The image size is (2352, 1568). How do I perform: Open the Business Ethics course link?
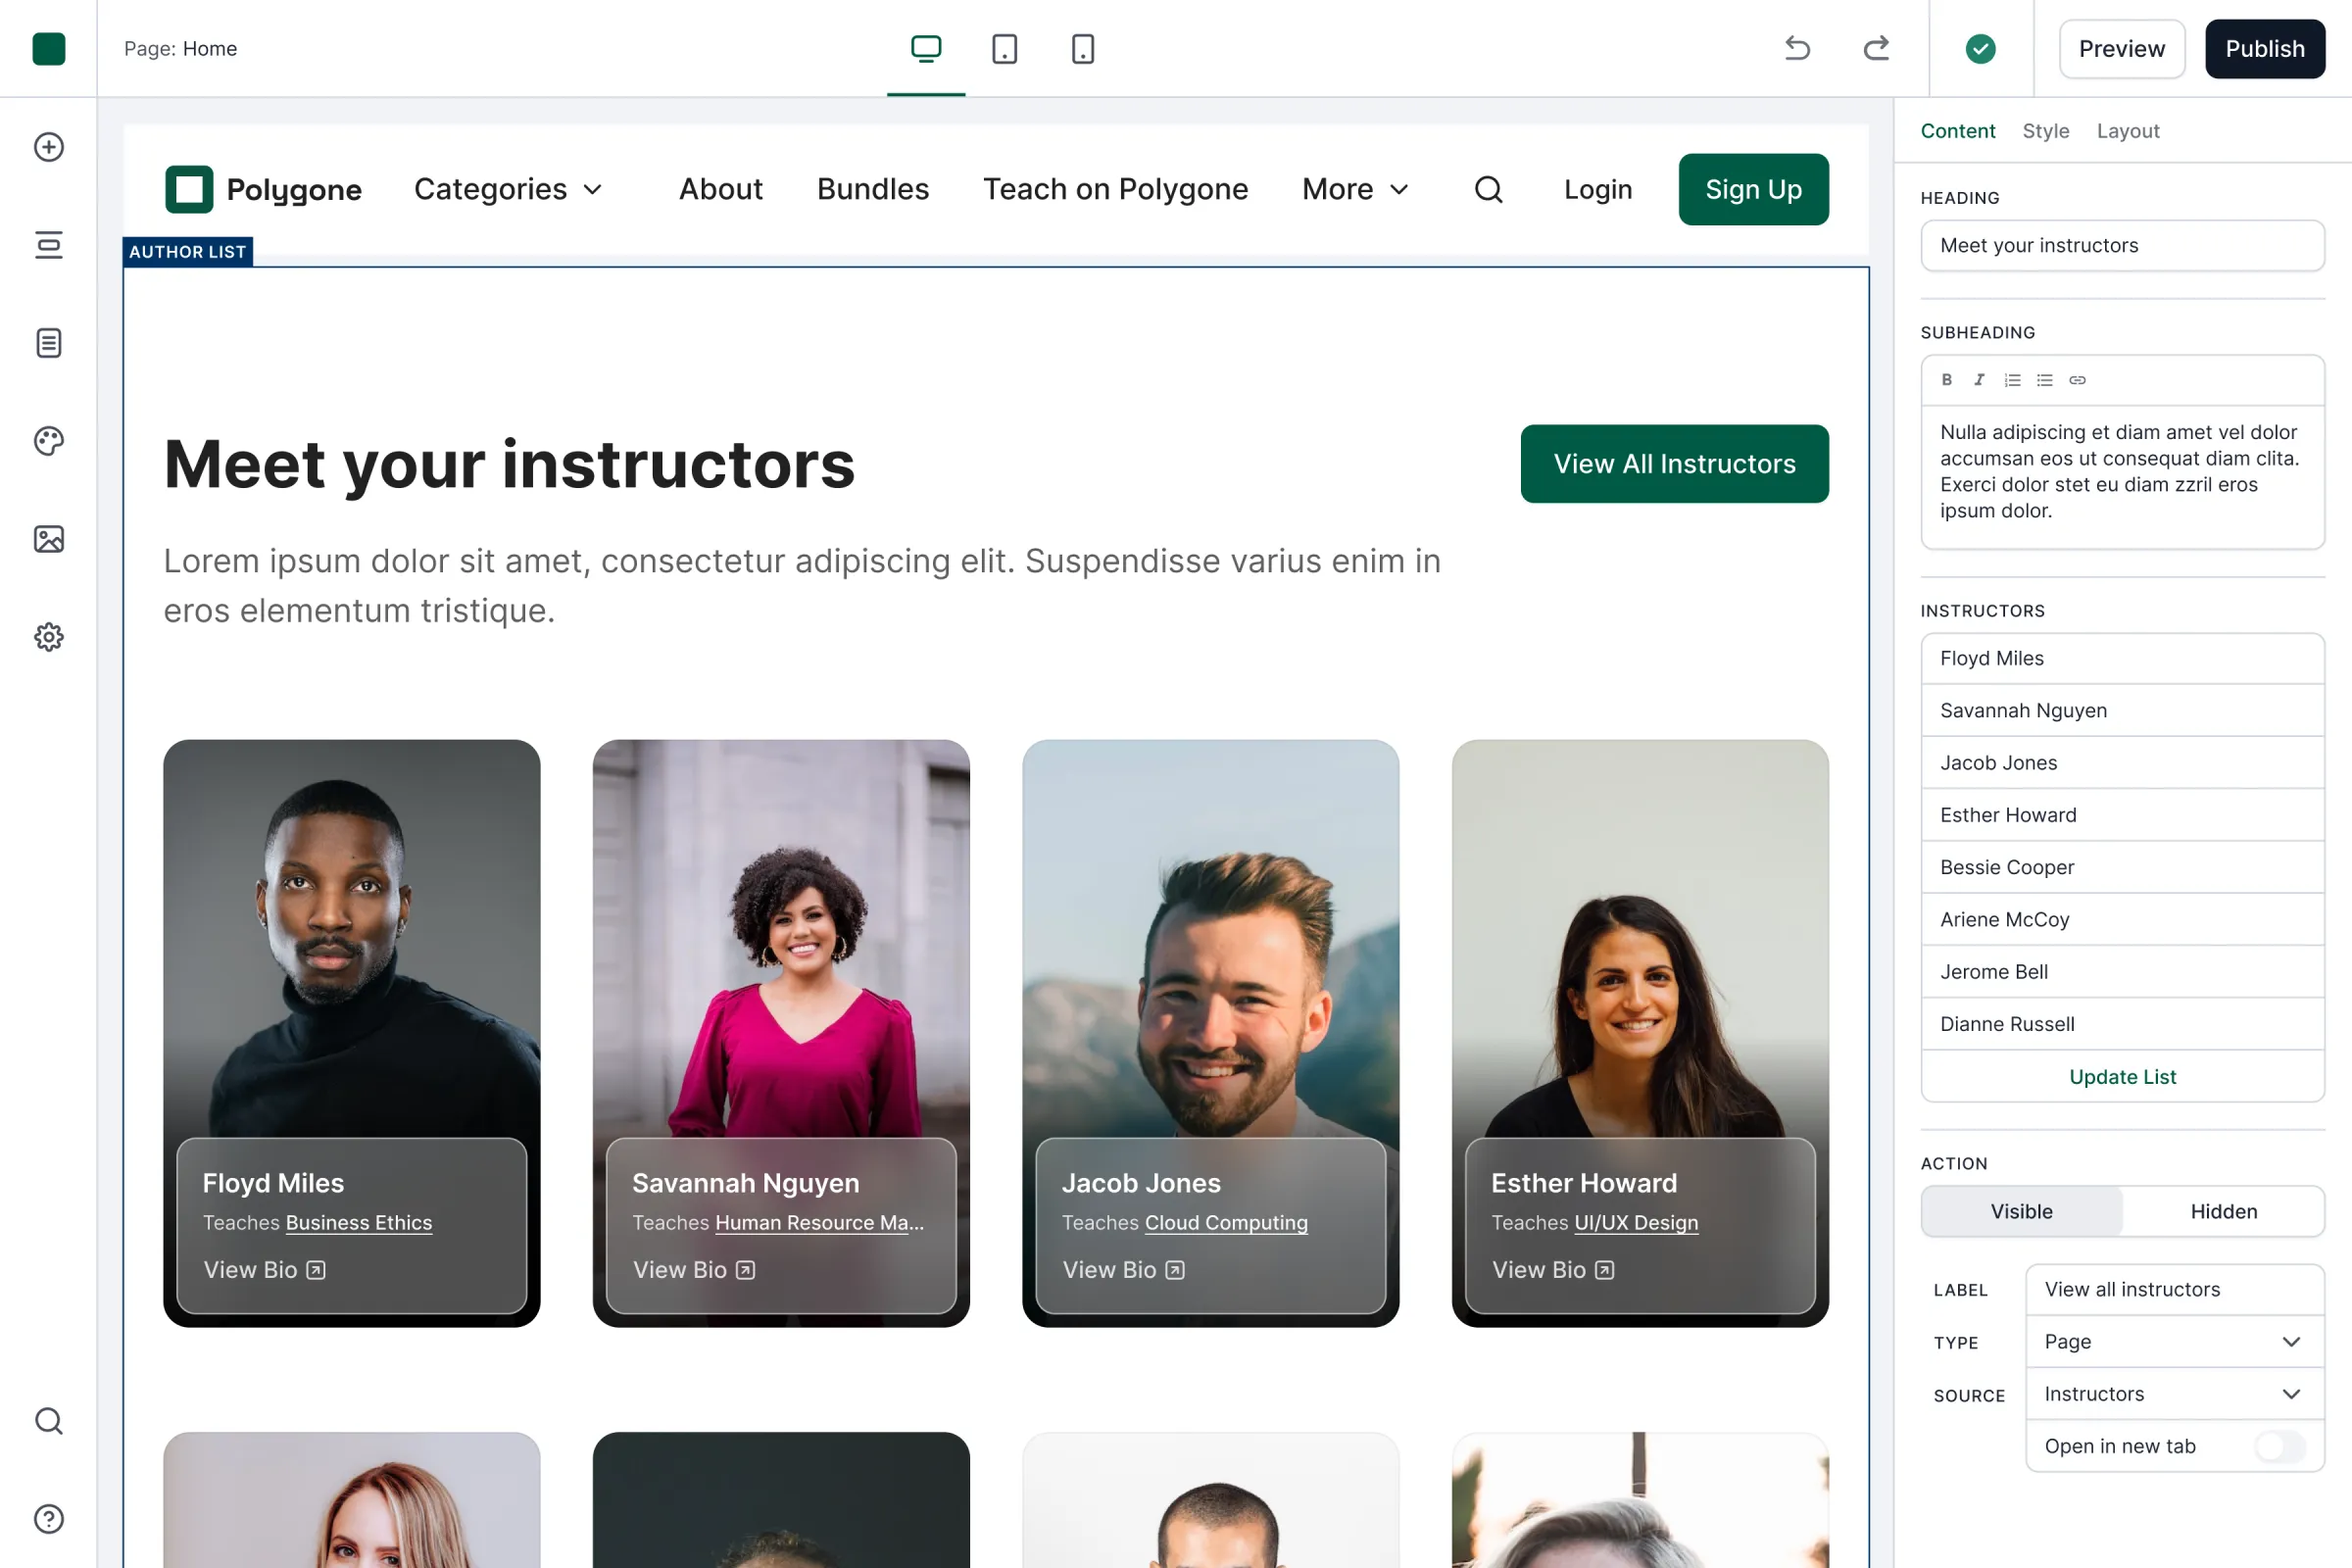[x=359, y=1222]
